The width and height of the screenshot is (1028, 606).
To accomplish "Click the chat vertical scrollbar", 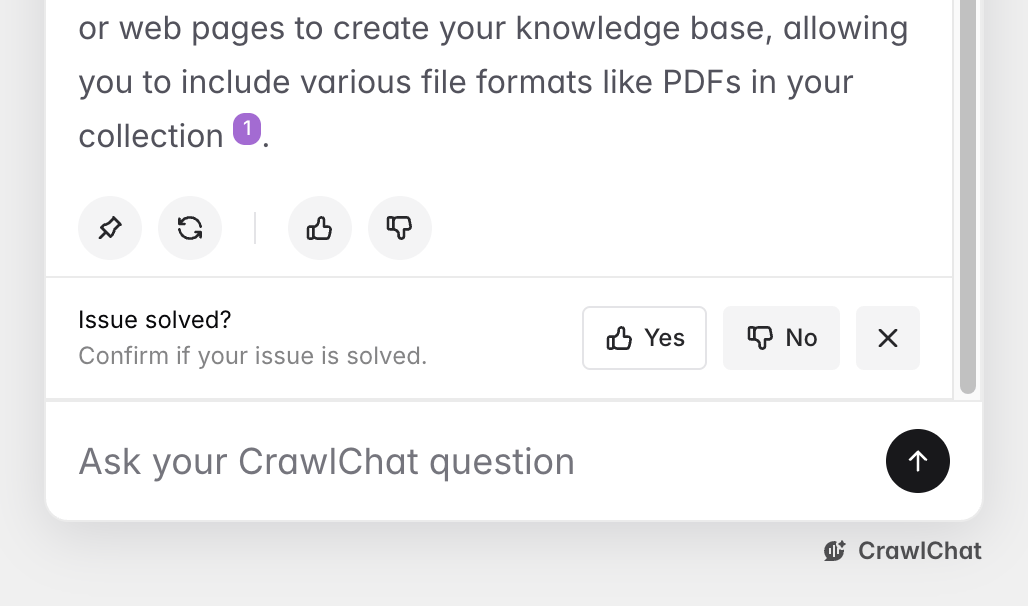I will (x=967, y=200).
